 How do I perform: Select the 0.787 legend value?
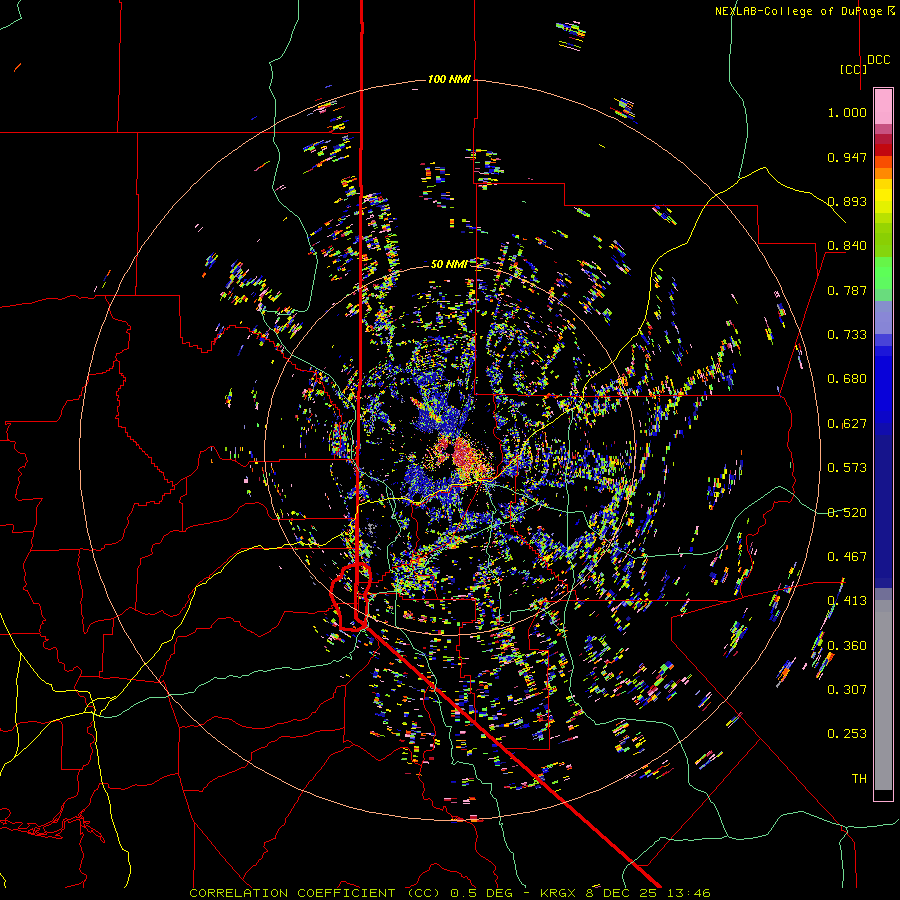coord(847,290)
